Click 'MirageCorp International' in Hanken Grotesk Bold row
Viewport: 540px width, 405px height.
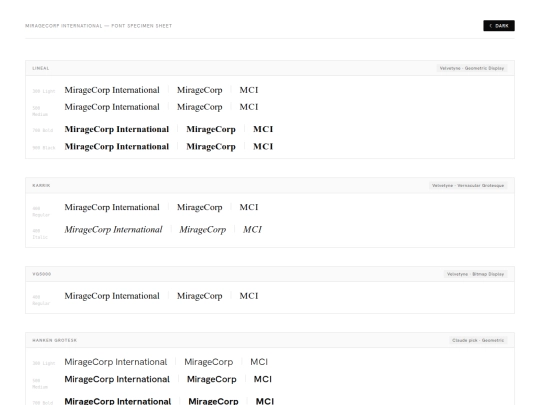click(x=118, y=401)
